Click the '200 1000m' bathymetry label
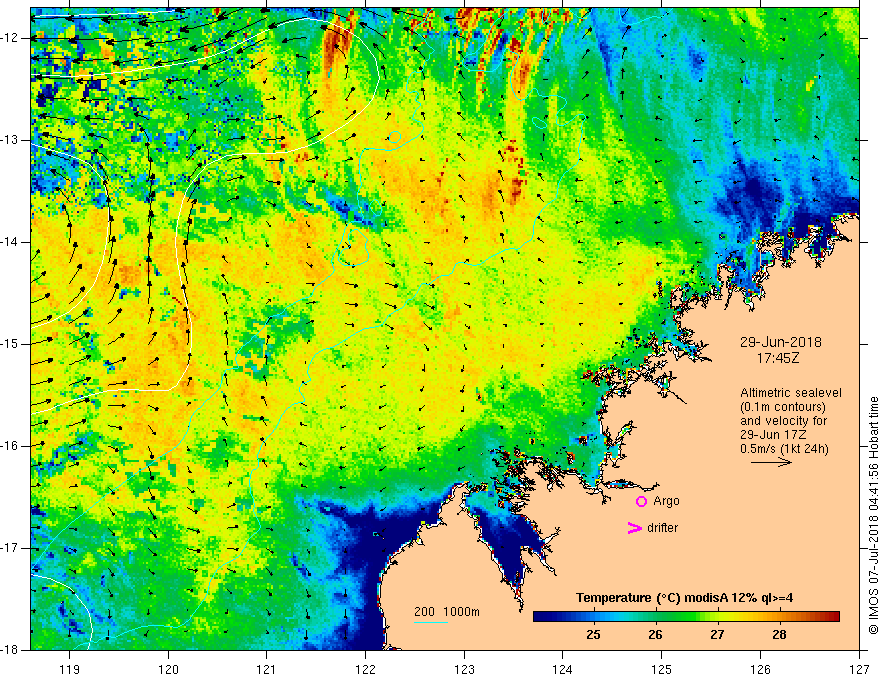This screenshot has width=880, height=680. click(x=447, y=612)
